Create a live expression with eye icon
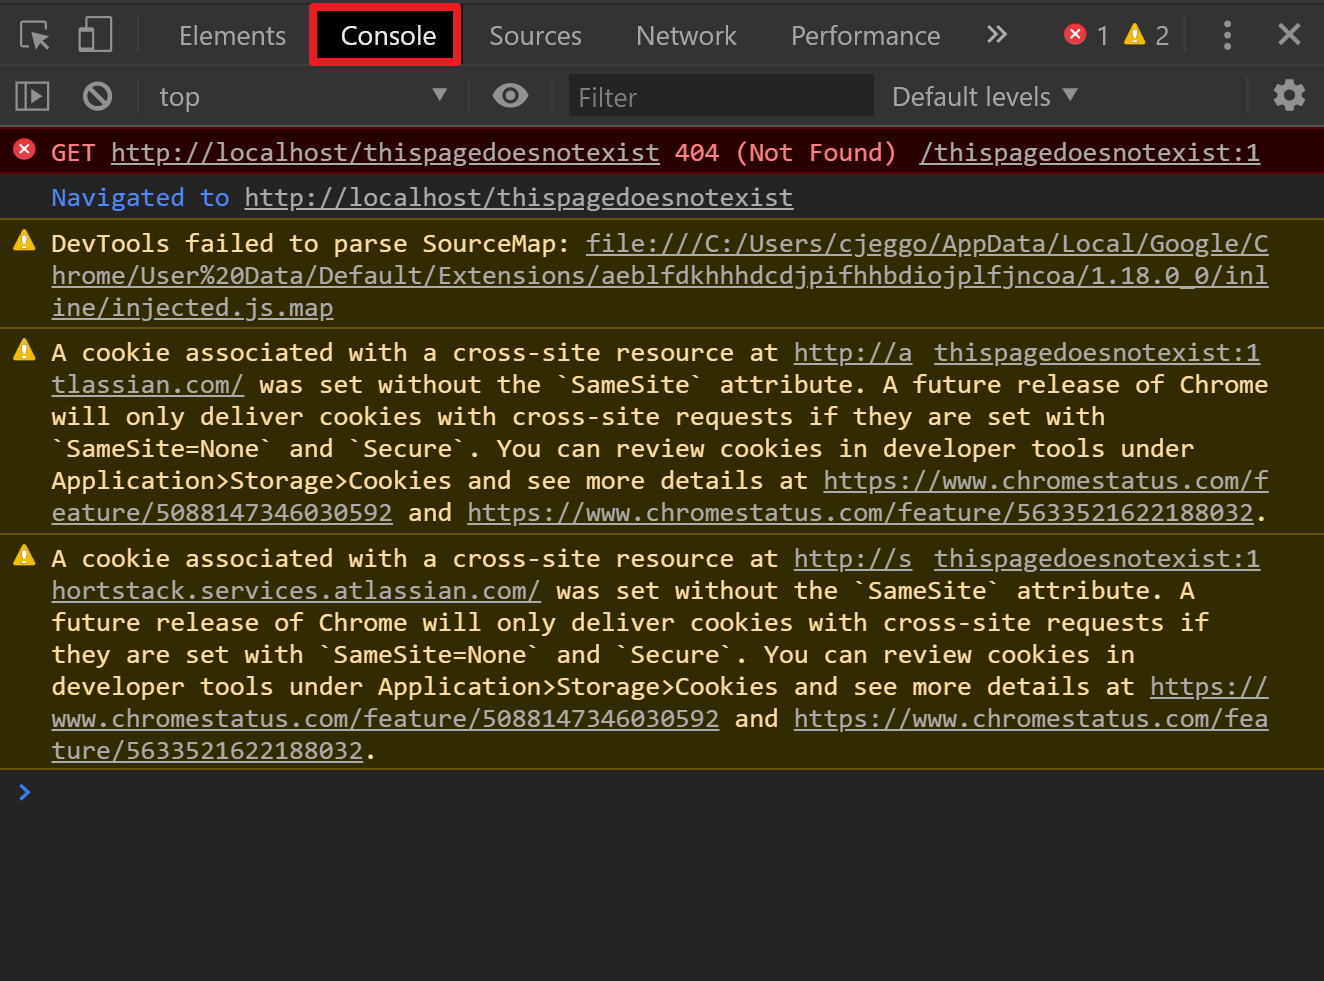 510,96
